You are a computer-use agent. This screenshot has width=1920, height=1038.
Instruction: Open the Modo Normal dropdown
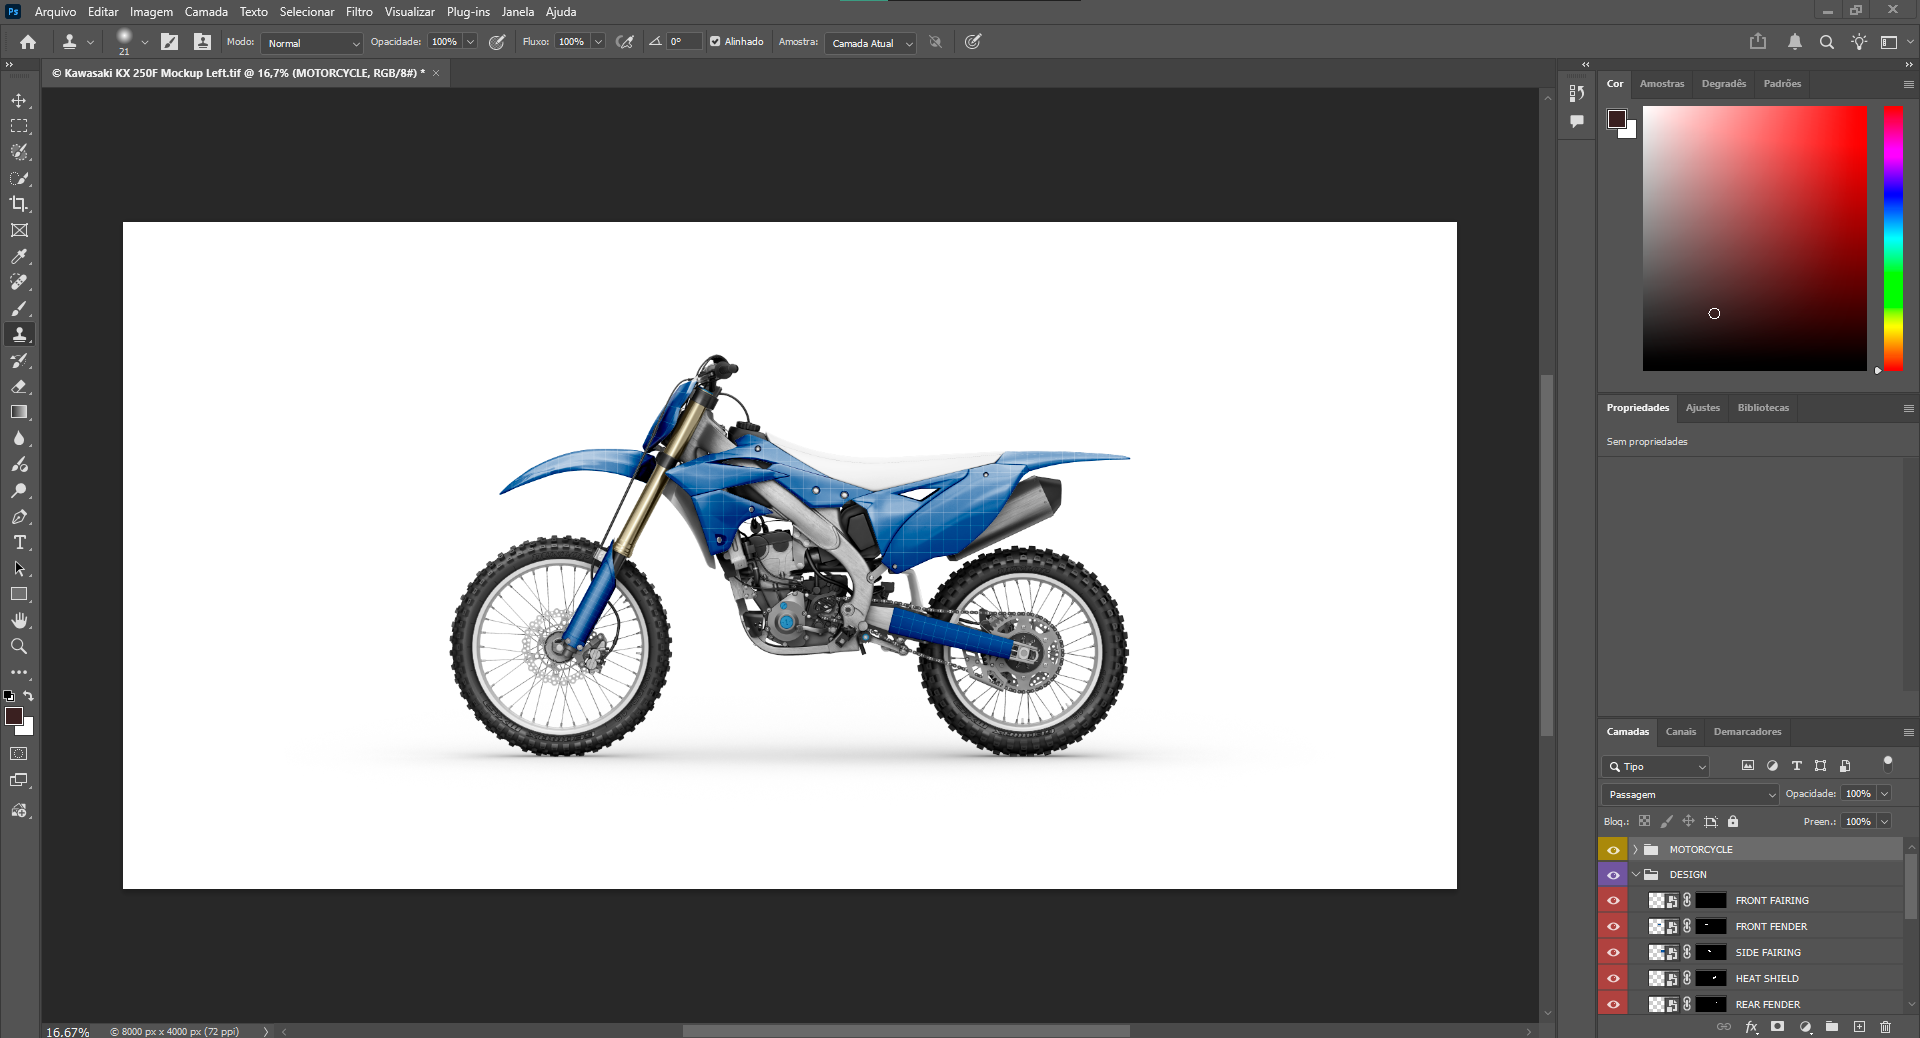coord(312,43)
